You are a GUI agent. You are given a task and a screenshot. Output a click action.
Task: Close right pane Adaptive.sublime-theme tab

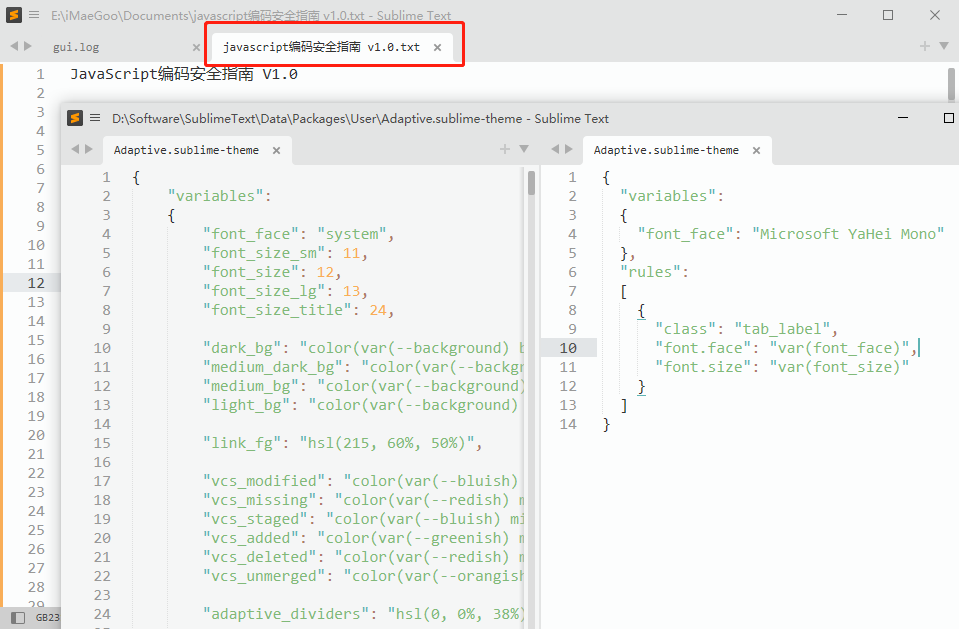pyautogui.click(x=757, y=151)
